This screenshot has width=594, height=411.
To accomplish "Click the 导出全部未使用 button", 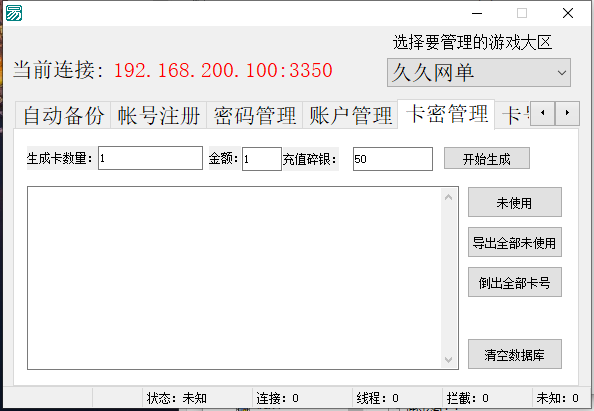I will (515, 242).
